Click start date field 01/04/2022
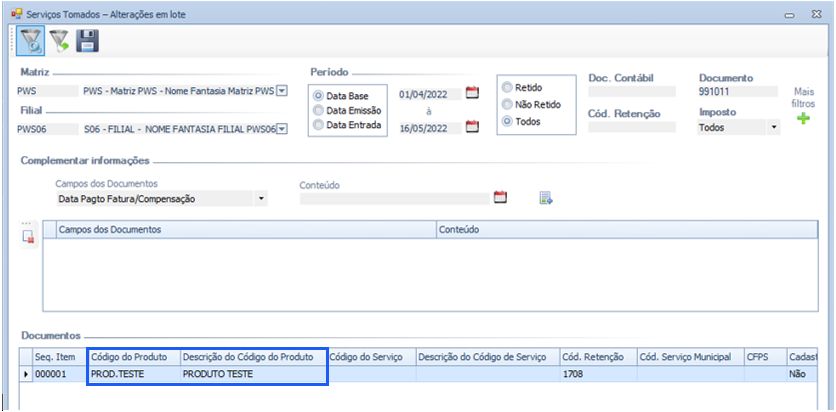 click(430, 94)
